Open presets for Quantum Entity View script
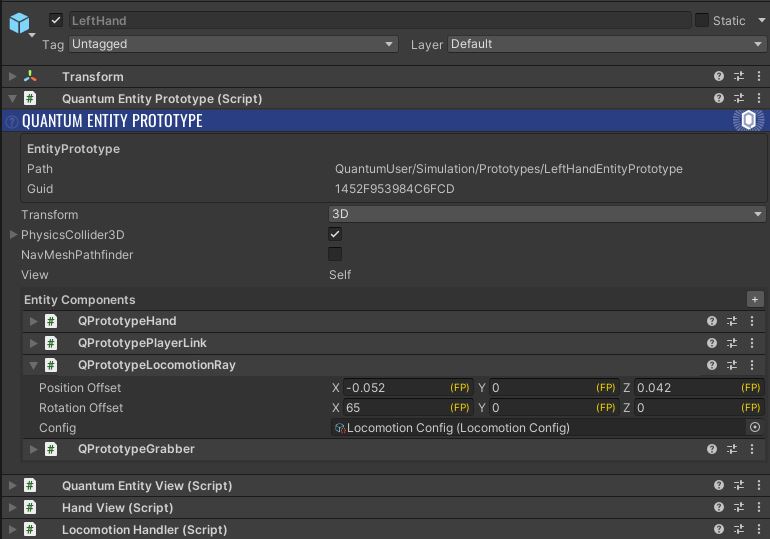The width and height of the screenshot is (770, 539). tap(739, 485)
